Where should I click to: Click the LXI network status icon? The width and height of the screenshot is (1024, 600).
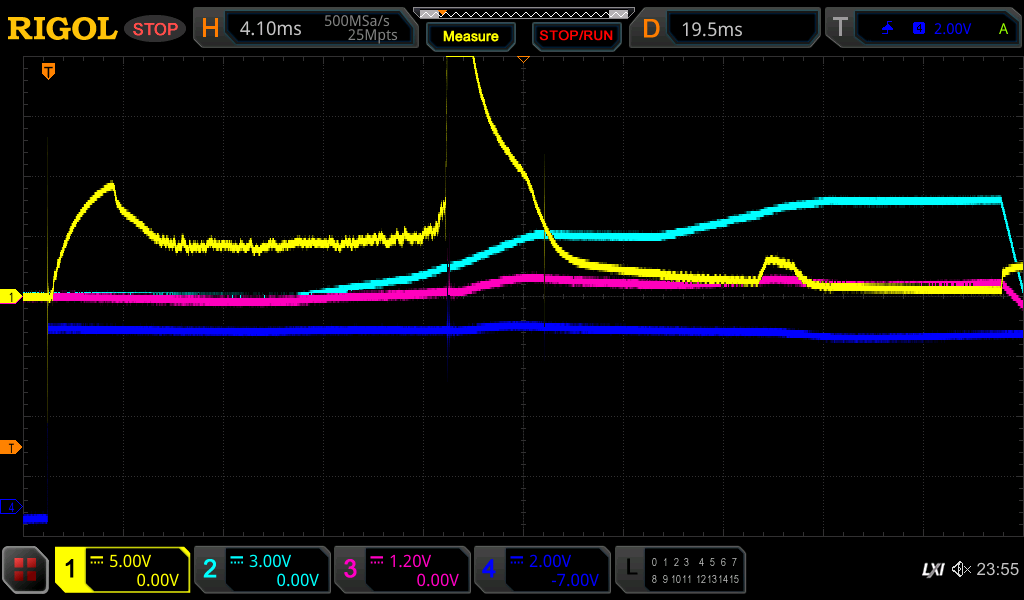point(932,570)
